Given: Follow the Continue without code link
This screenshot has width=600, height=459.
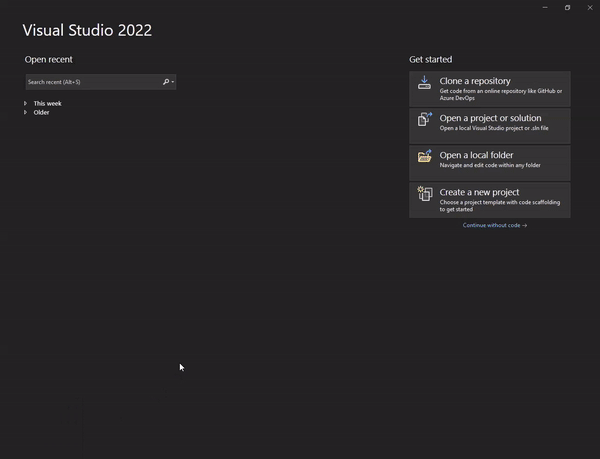Looking at the screenshot, I should tap(495, 225).
